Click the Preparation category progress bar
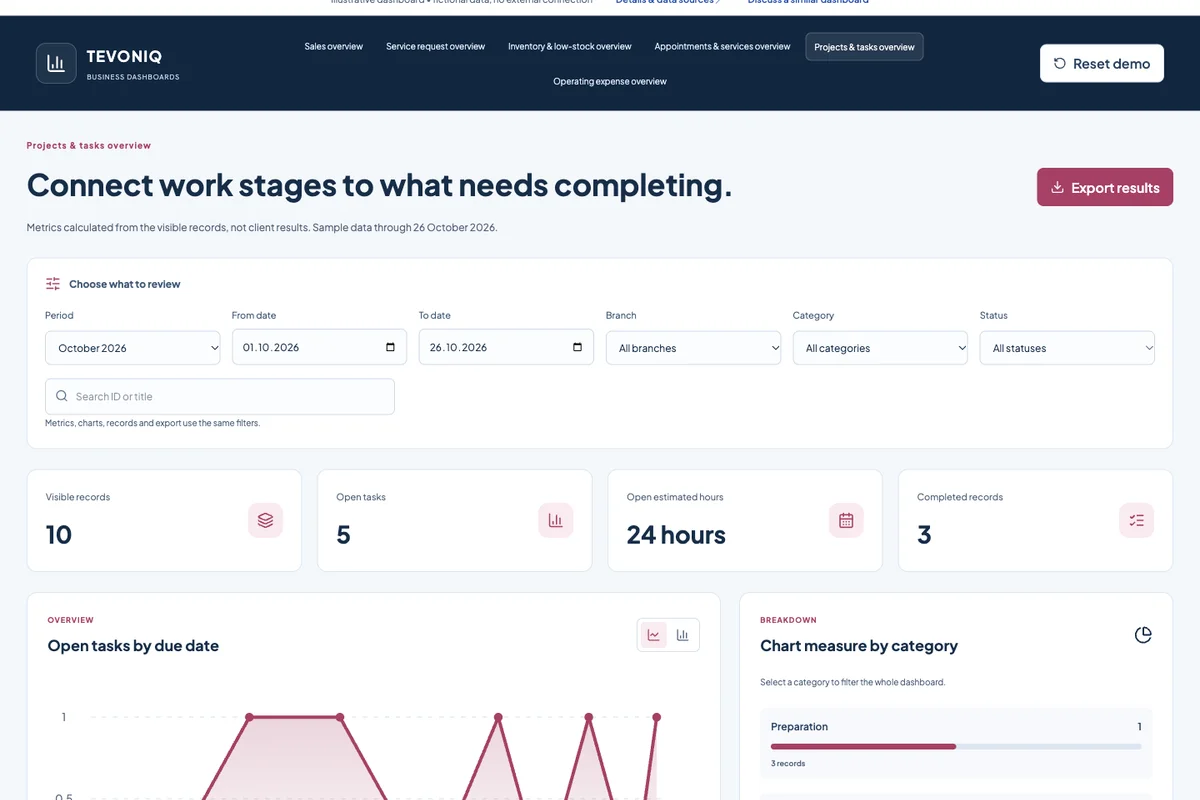Viewport: 1200px width, 800px height. 956,746
